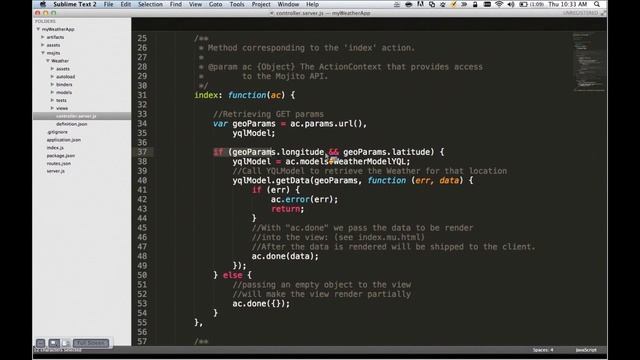Open Spotlight search magnifier icon

[x=597, y=4]
